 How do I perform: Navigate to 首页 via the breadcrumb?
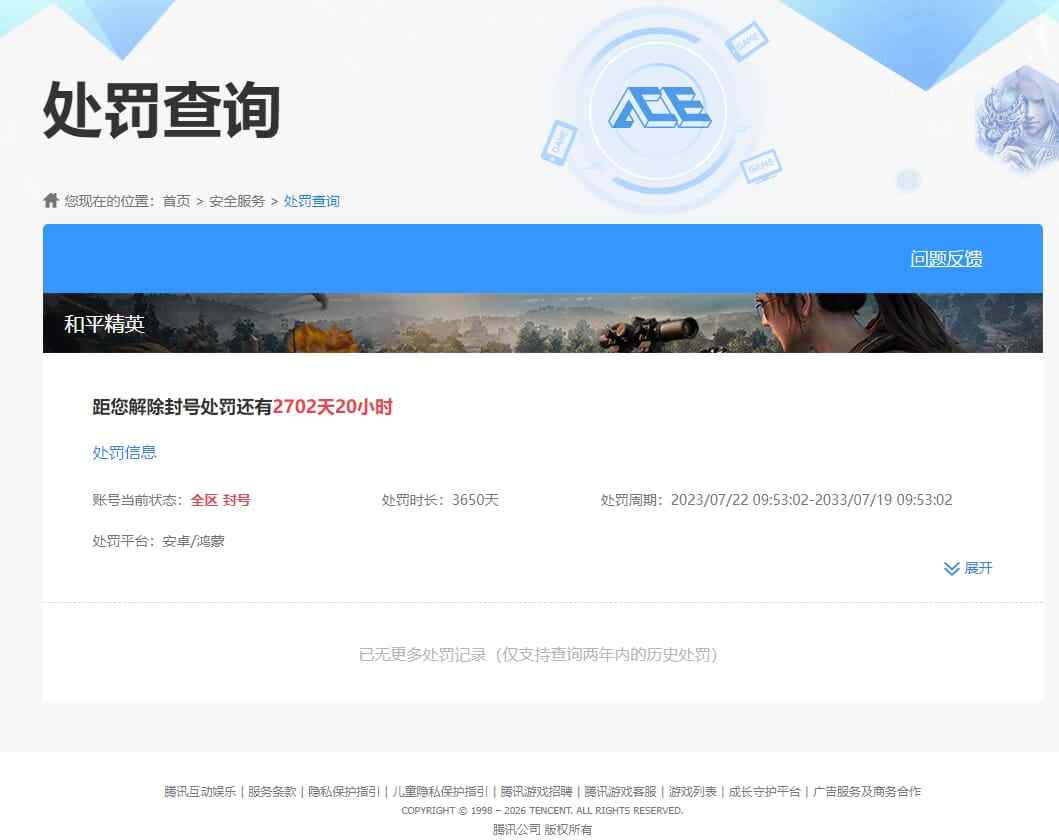pyautogui.click(x=174, y=200)
